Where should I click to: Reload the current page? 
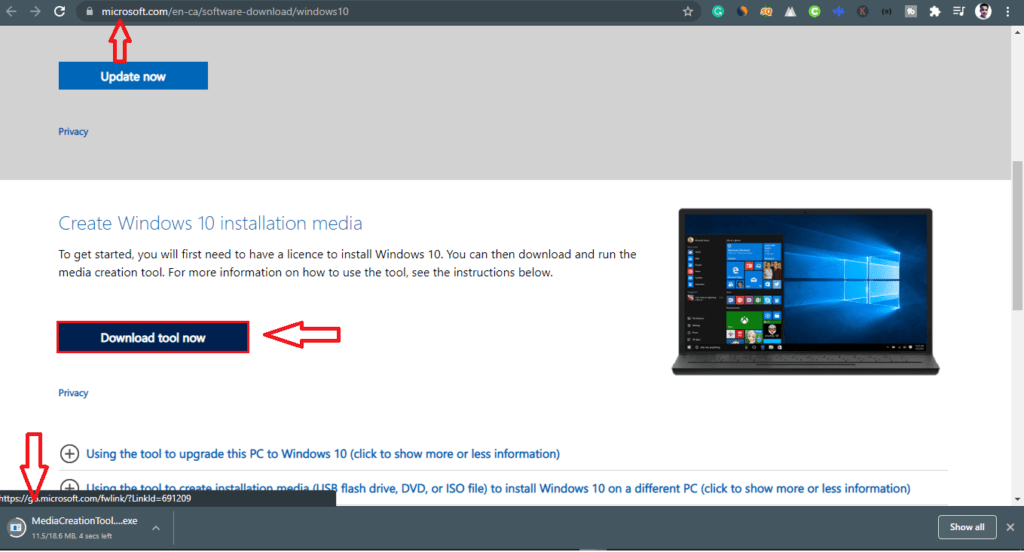tap(59, 11)
